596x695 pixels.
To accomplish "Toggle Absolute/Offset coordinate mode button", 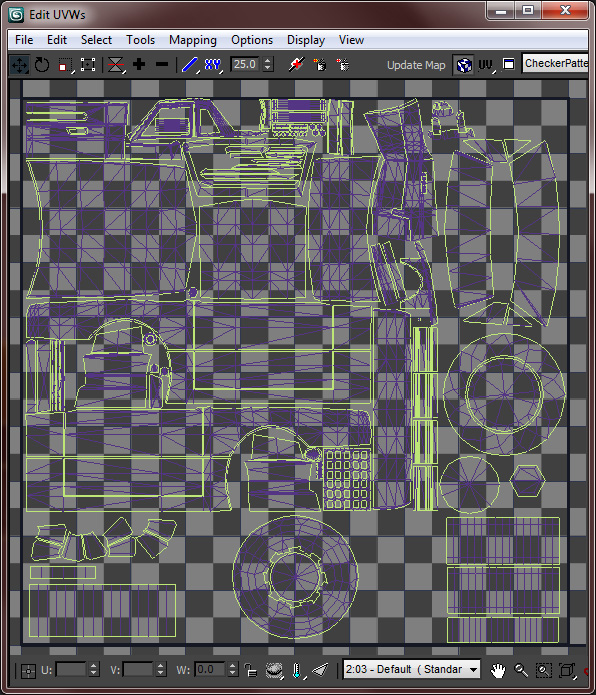I will click(28, 671).
